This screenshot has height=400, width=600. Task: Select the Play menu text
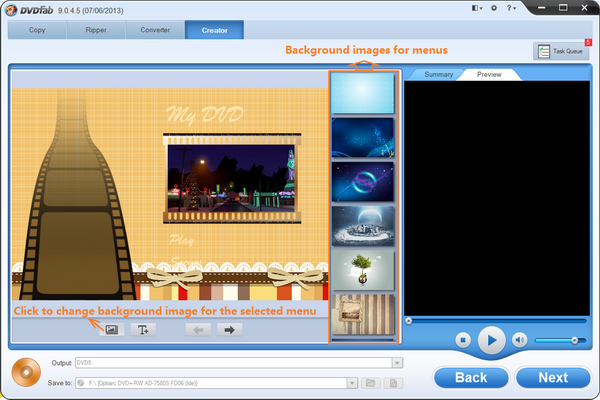click(182, 240)
